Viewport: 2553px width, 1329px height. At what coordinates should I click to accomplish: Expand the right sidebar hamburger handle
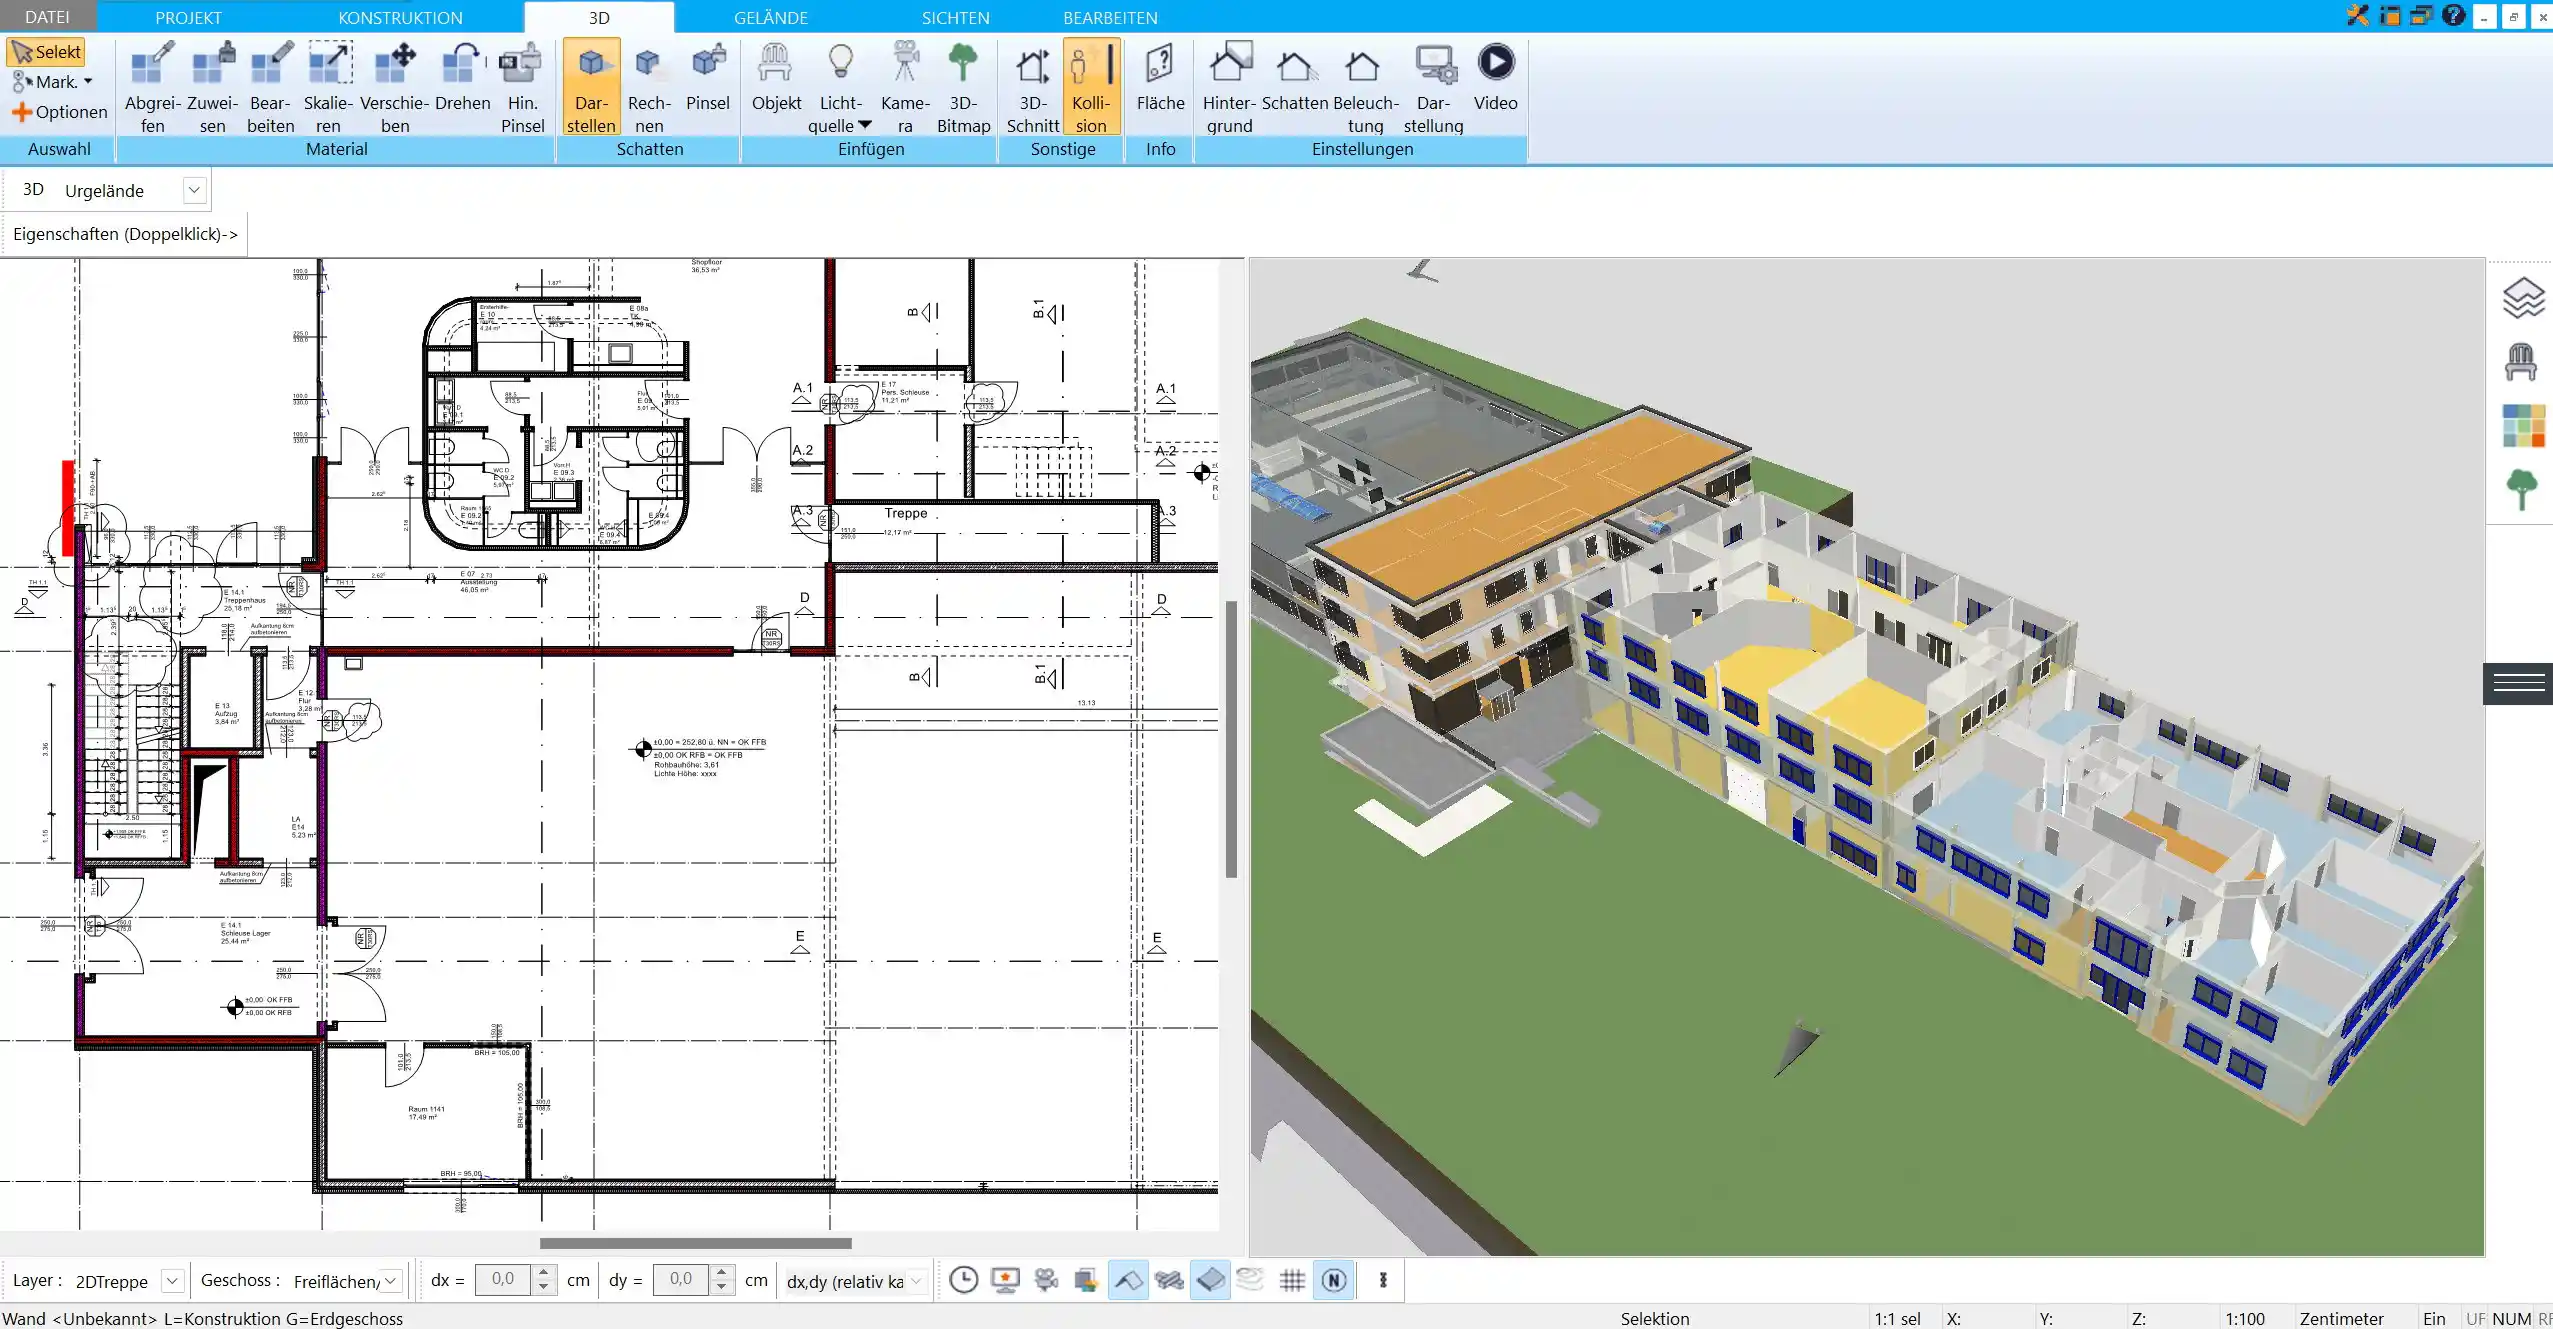tap(2518, 684)
